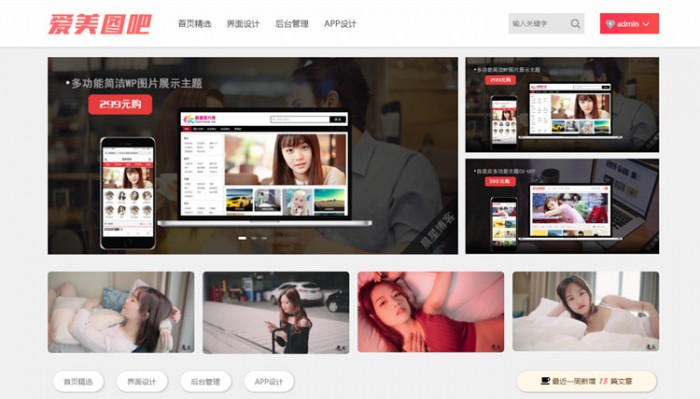Open 后台管理 in top navigation
Viewport: 700px width, 399px height.
coord(292,24)
